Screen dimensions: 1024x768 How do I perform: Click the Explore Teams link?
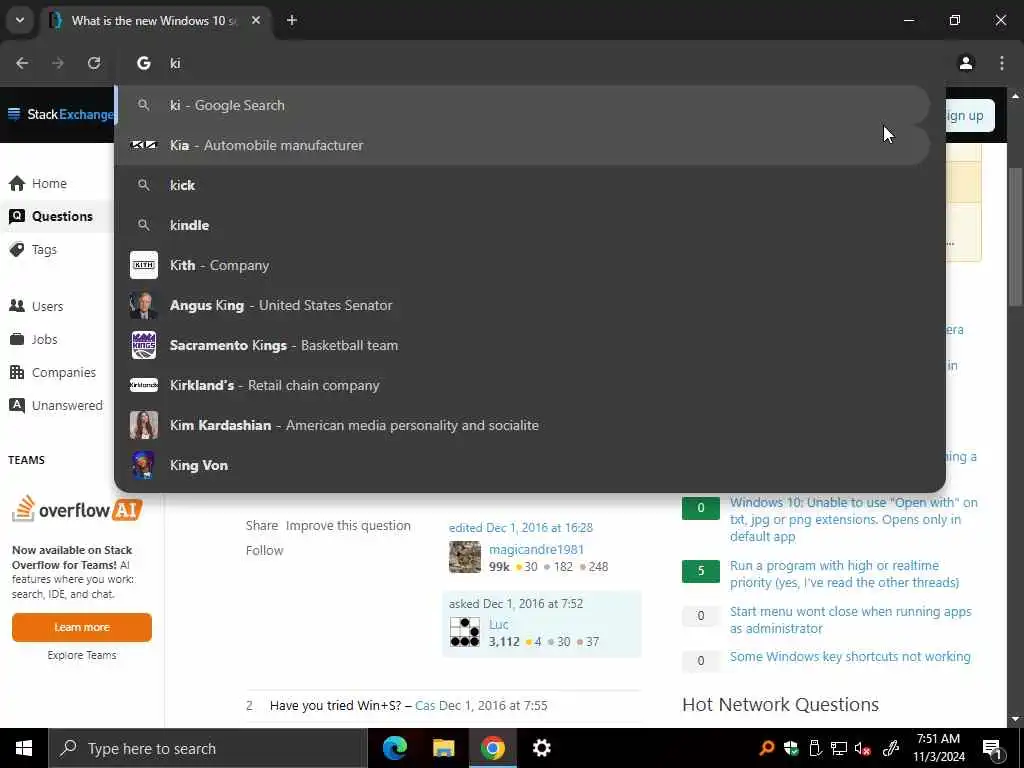pyautogui.click(x=82, y=655)
